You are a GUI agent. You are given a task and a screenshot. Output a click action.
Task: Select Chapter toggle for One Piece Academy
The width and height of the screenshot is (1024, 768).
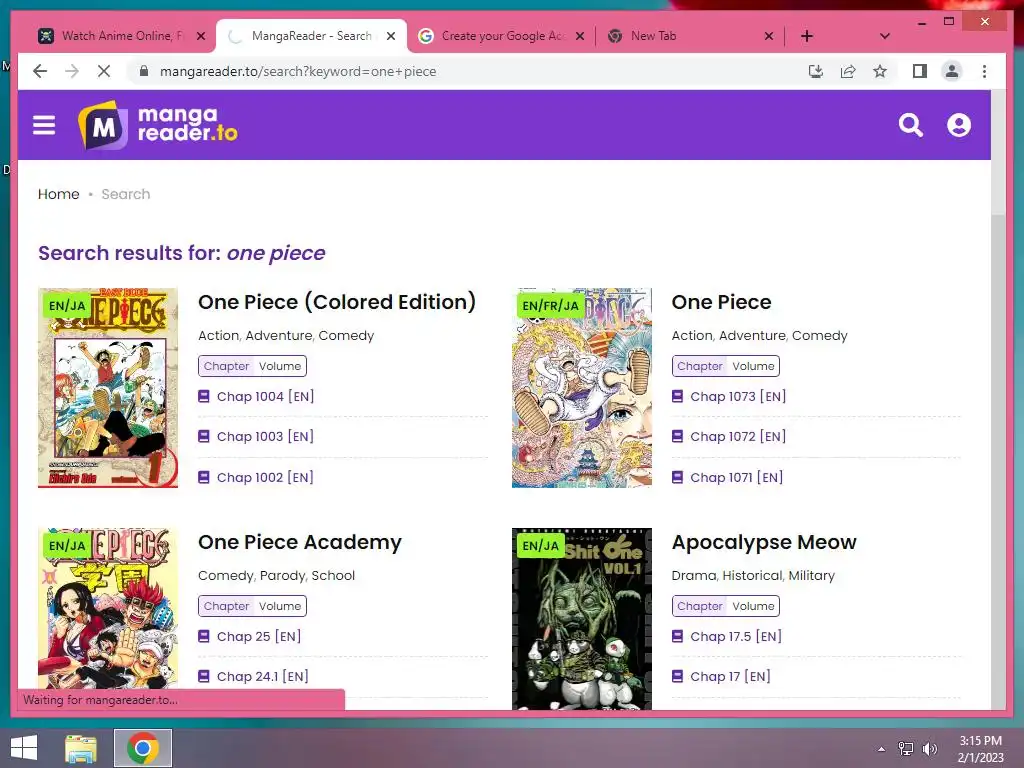[226, 606]
